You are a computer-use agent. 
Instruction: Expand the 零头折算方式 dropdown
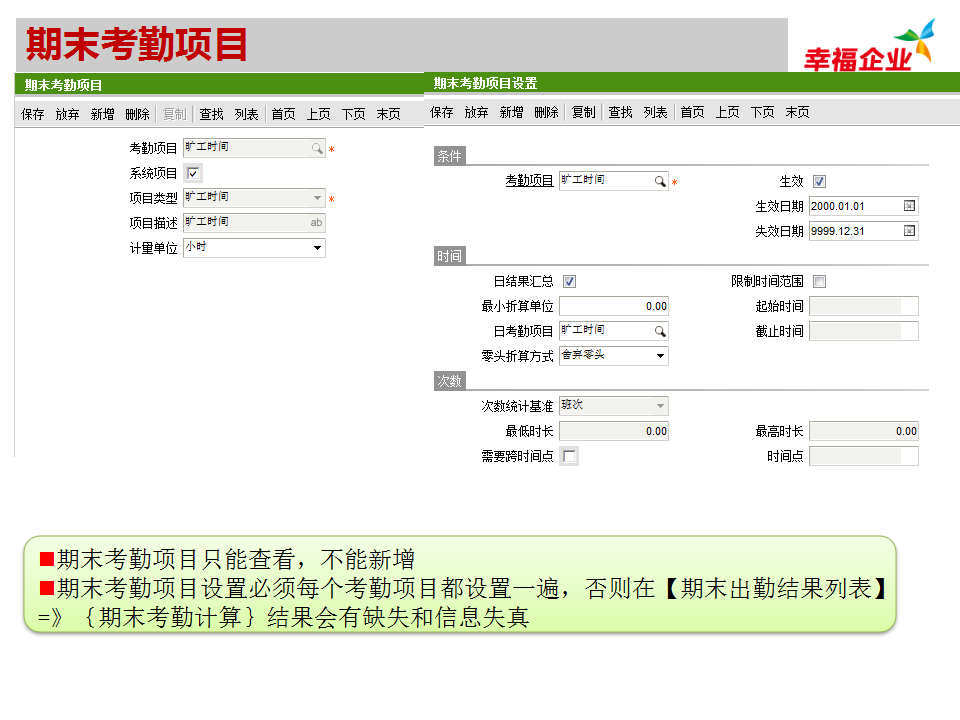[660, 355]
